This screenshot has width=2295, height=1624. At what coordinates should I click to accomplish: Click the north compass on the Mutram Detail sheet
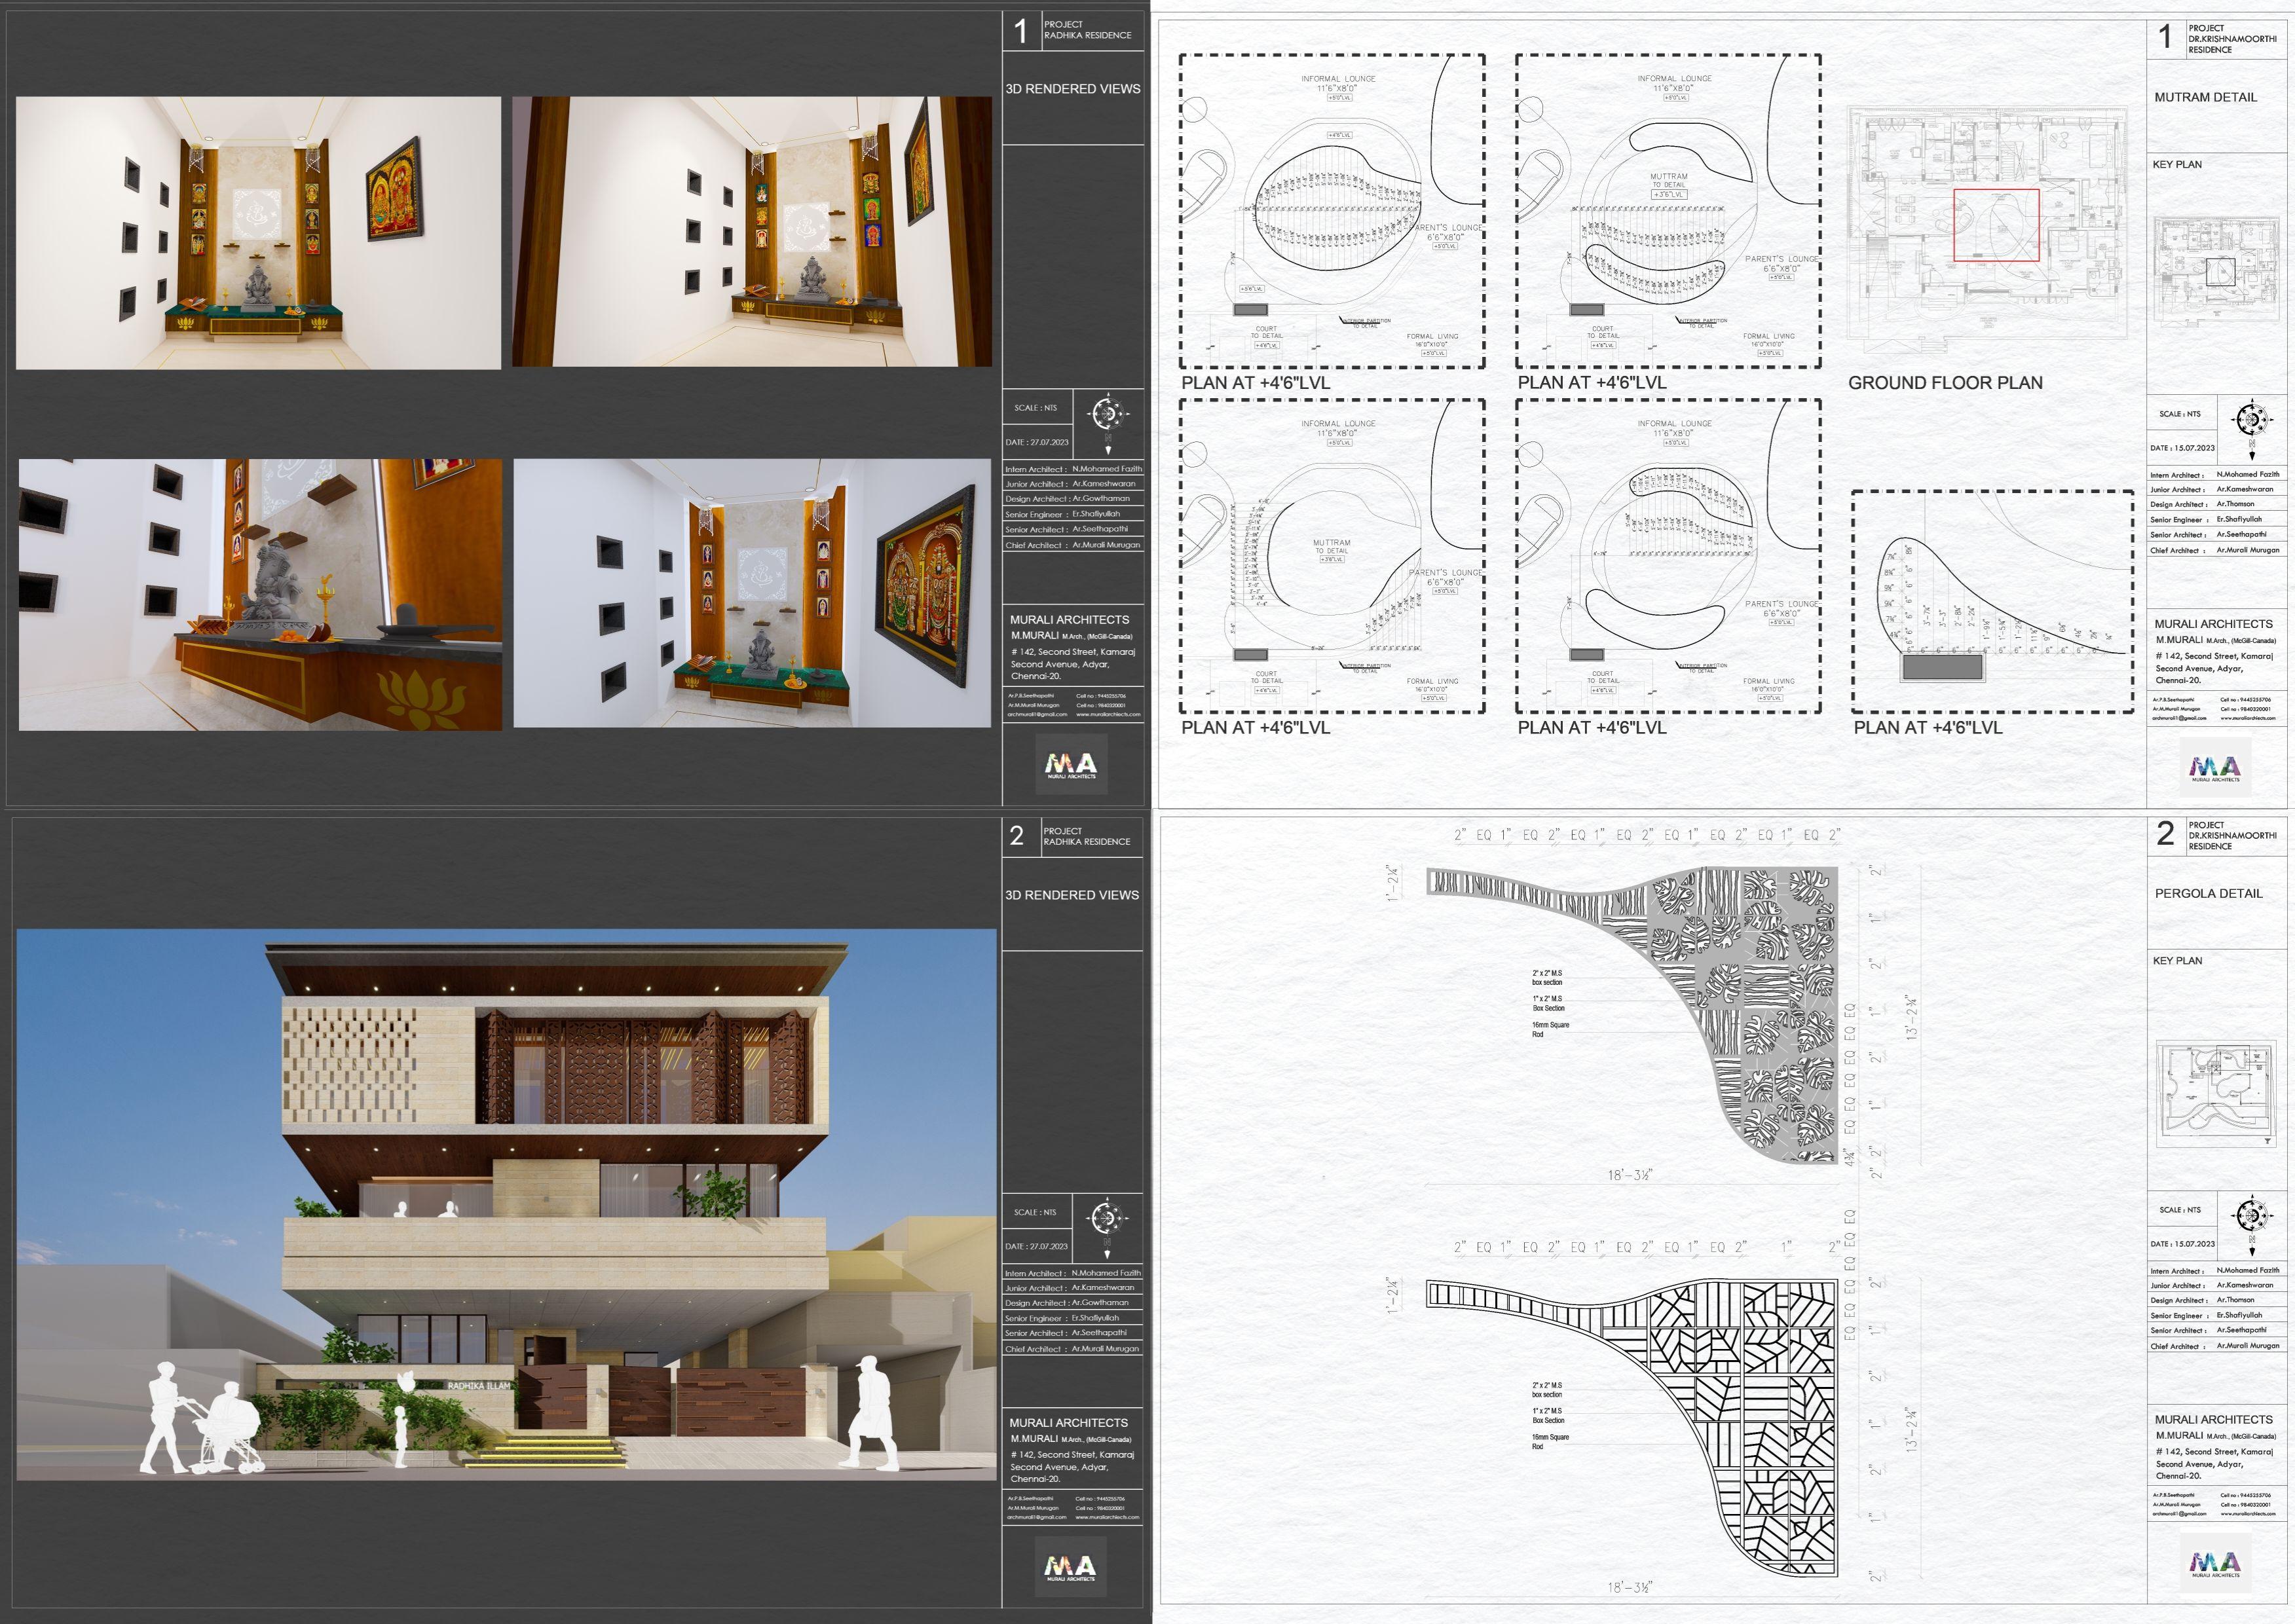[x=2251, y=420]
